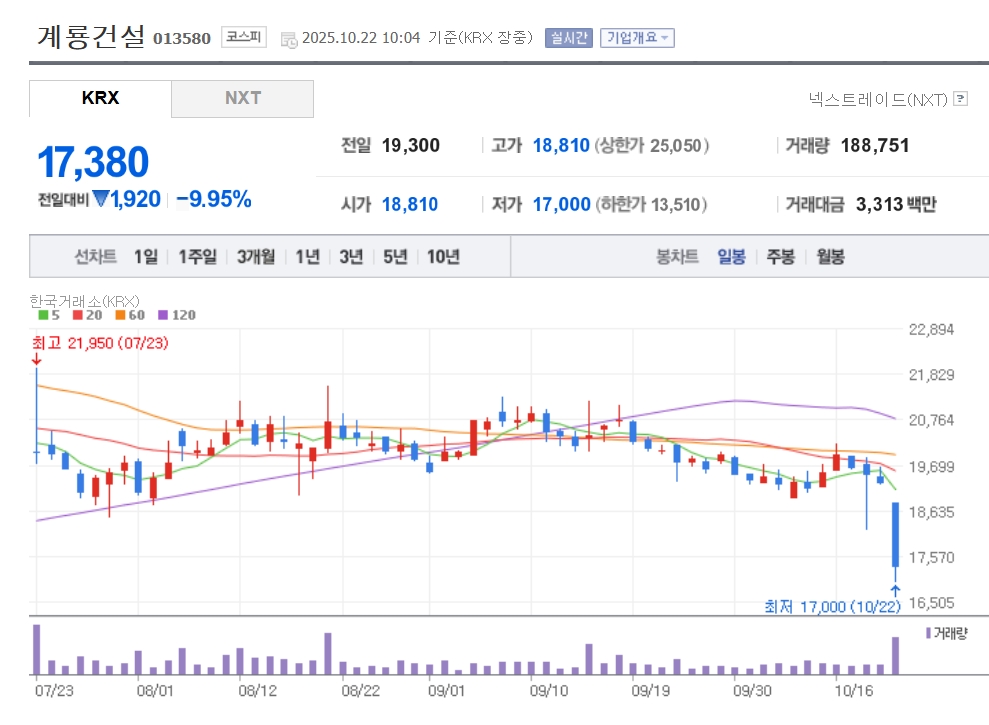The width and height of the screenshot is (989, 725).
Task: Select the 5년 line chart
Action: (395, 257)
